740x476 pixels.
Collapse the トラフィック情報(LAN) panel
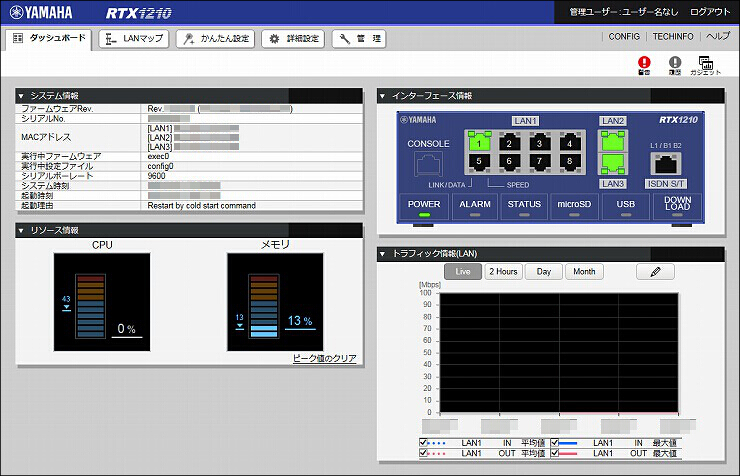[x=382, y=254]
